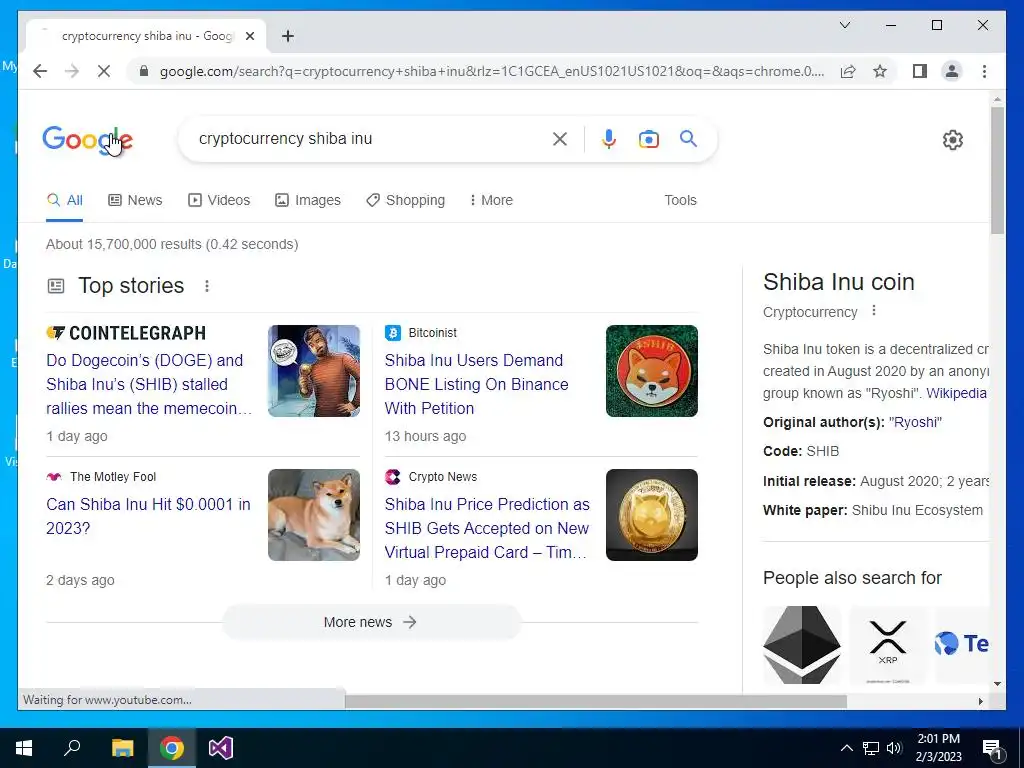Open Windows taskbar search
Screen dimensions: 1024x768
[x=72, y=748]
